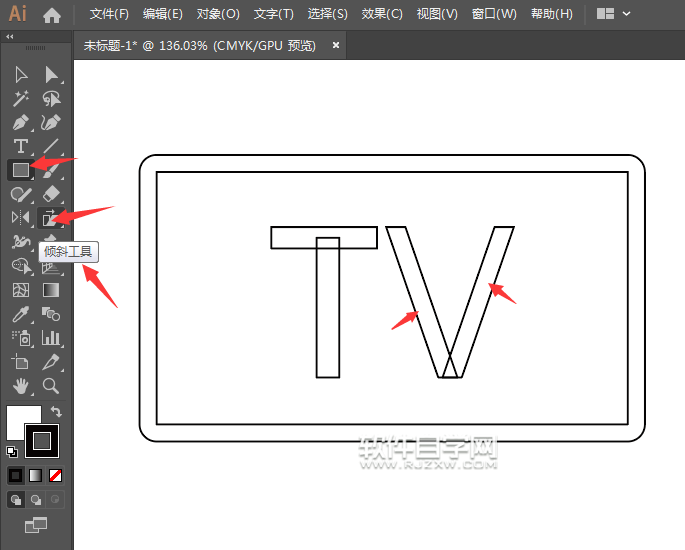Activate the Direct Selection tool
685x550 pixels.
[51, 74]
